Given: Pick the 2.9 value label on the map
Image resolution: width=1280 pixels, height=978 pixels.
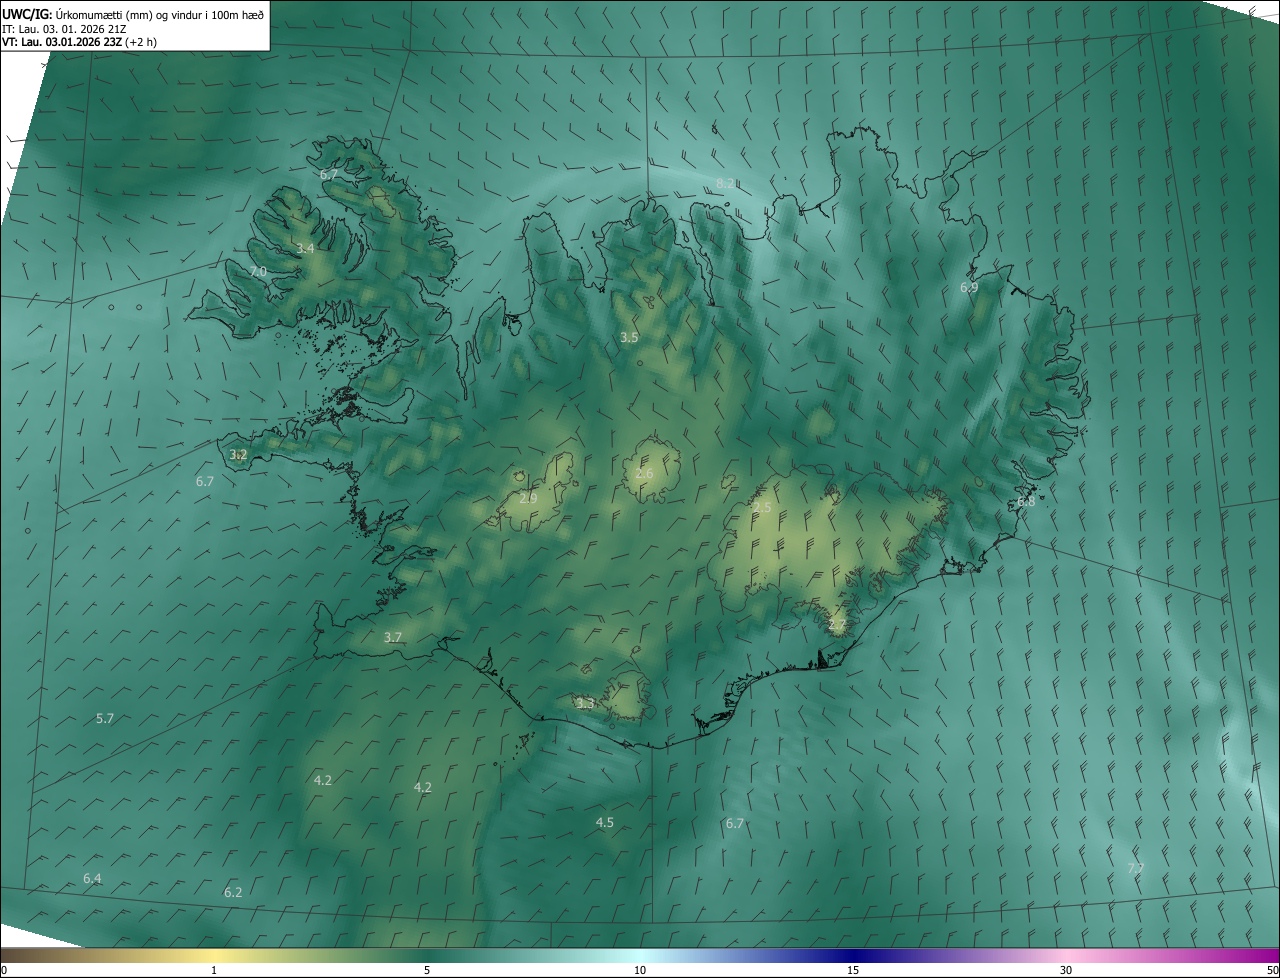Looking at the screenshot, I should (528, 498).
